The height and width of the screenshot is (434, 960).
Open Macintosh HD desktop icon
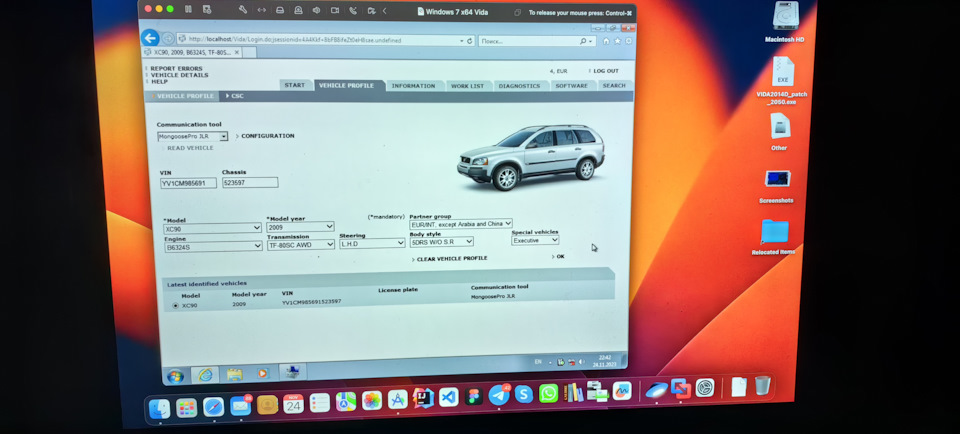[785, 17]
